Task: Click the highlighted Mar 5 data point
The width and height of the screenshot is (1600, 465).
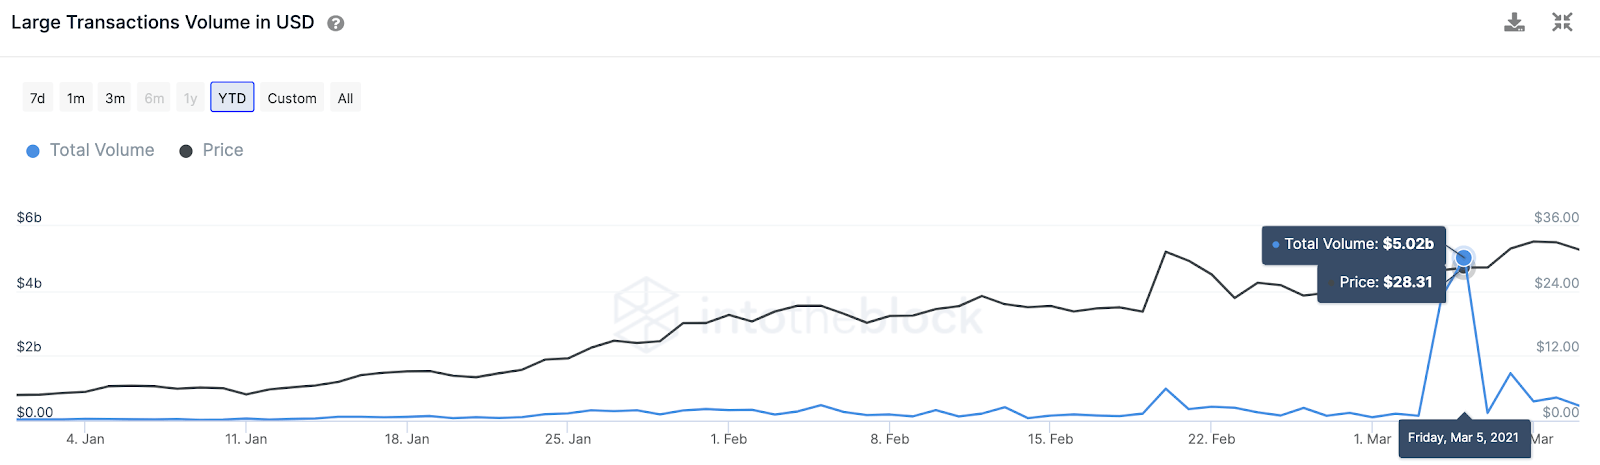Action: click(x=1463, y=259)
